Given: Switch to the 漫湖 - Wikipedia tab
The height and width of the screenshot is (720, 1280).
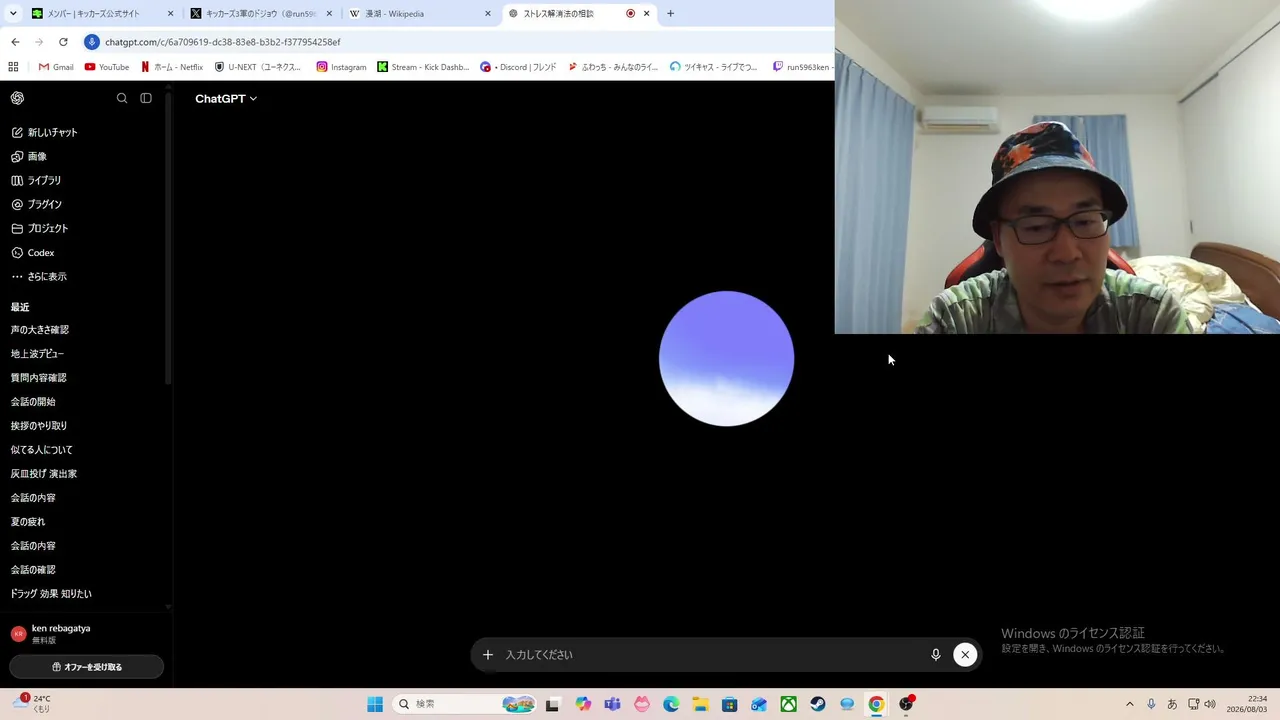Looking at the screenshot, I should pos(420,14).
